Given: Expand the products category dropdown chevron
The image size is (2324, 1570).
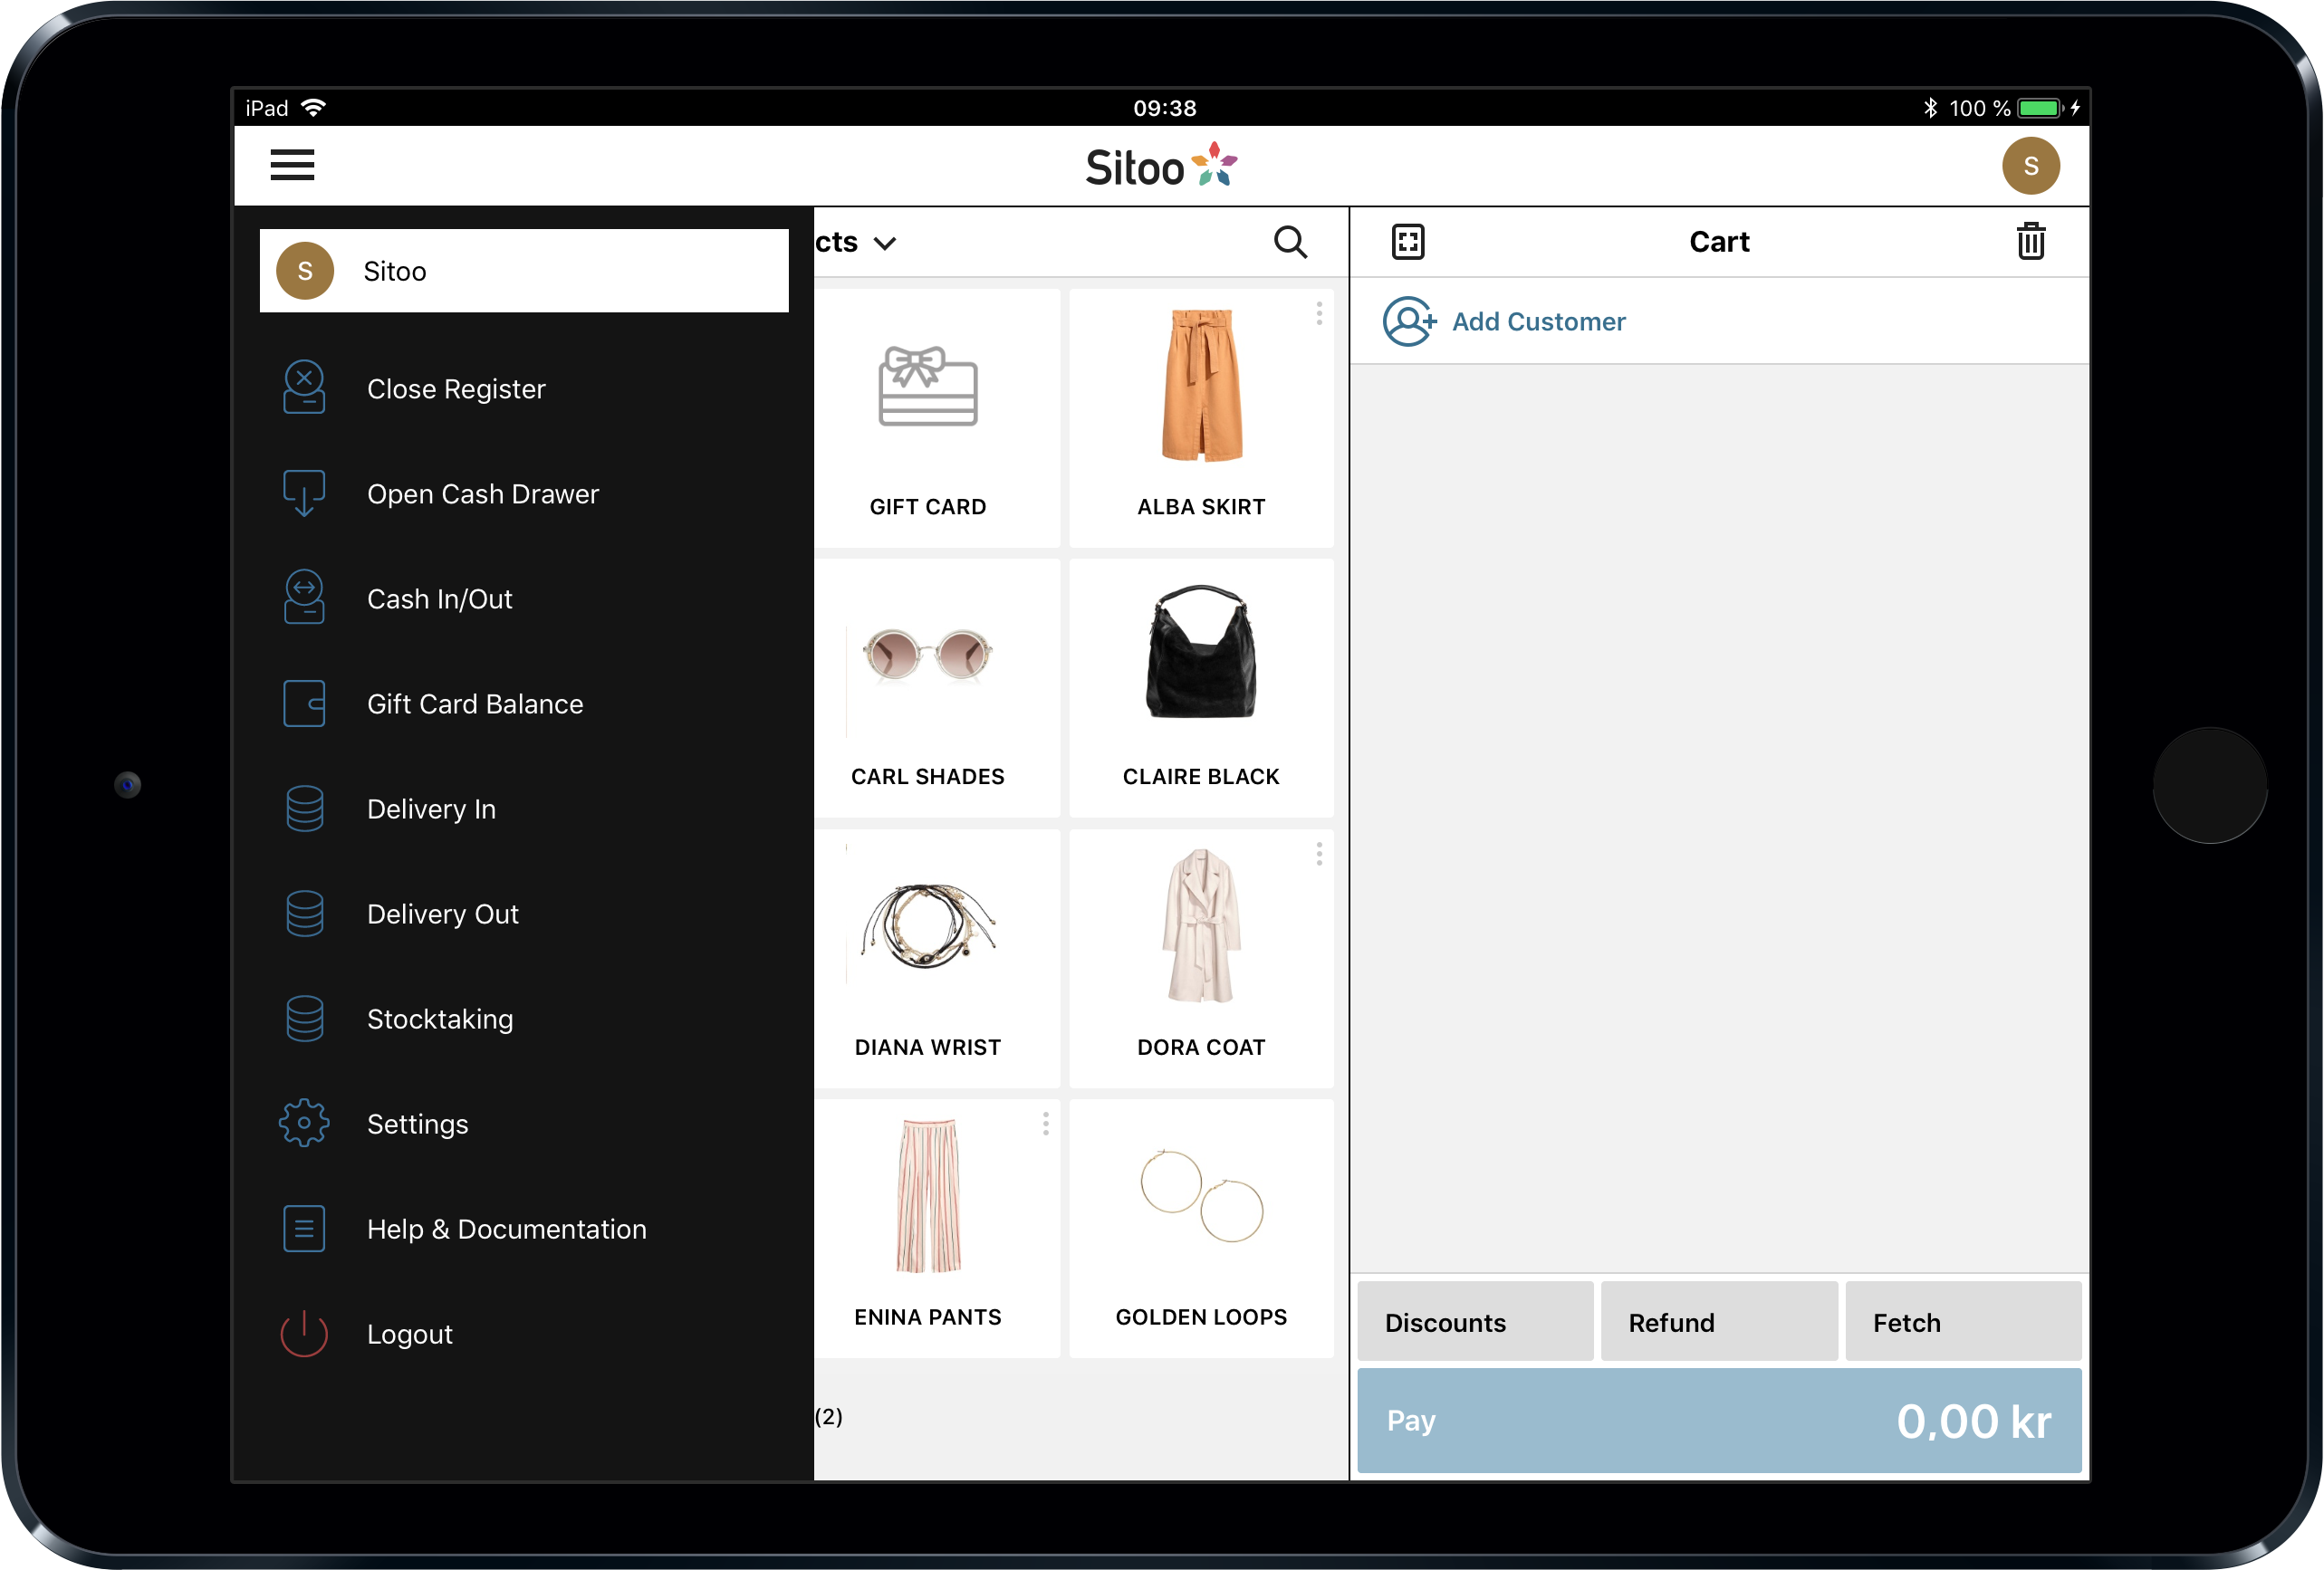Looking at the screenshot, I should (x=884, y=243).
